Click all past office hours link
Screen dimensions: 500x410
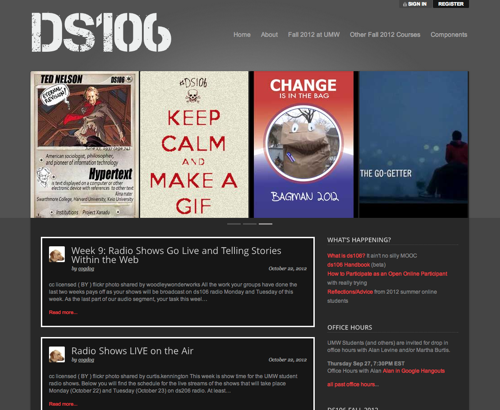[353, 384]
